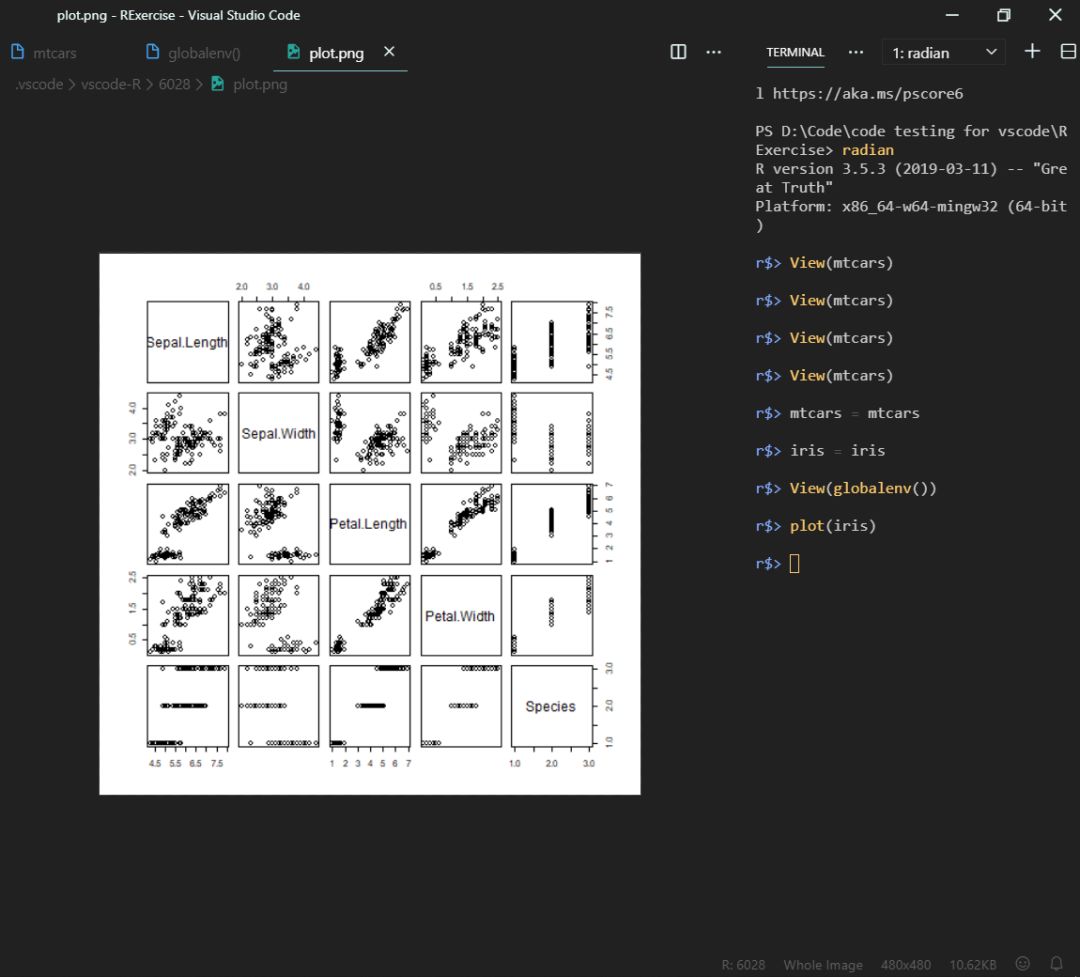Image resolution: width=1080 pixels, height=977 pixels.
Task: Click the 'Whole Image' zoom status item
Action: point(822,965)
